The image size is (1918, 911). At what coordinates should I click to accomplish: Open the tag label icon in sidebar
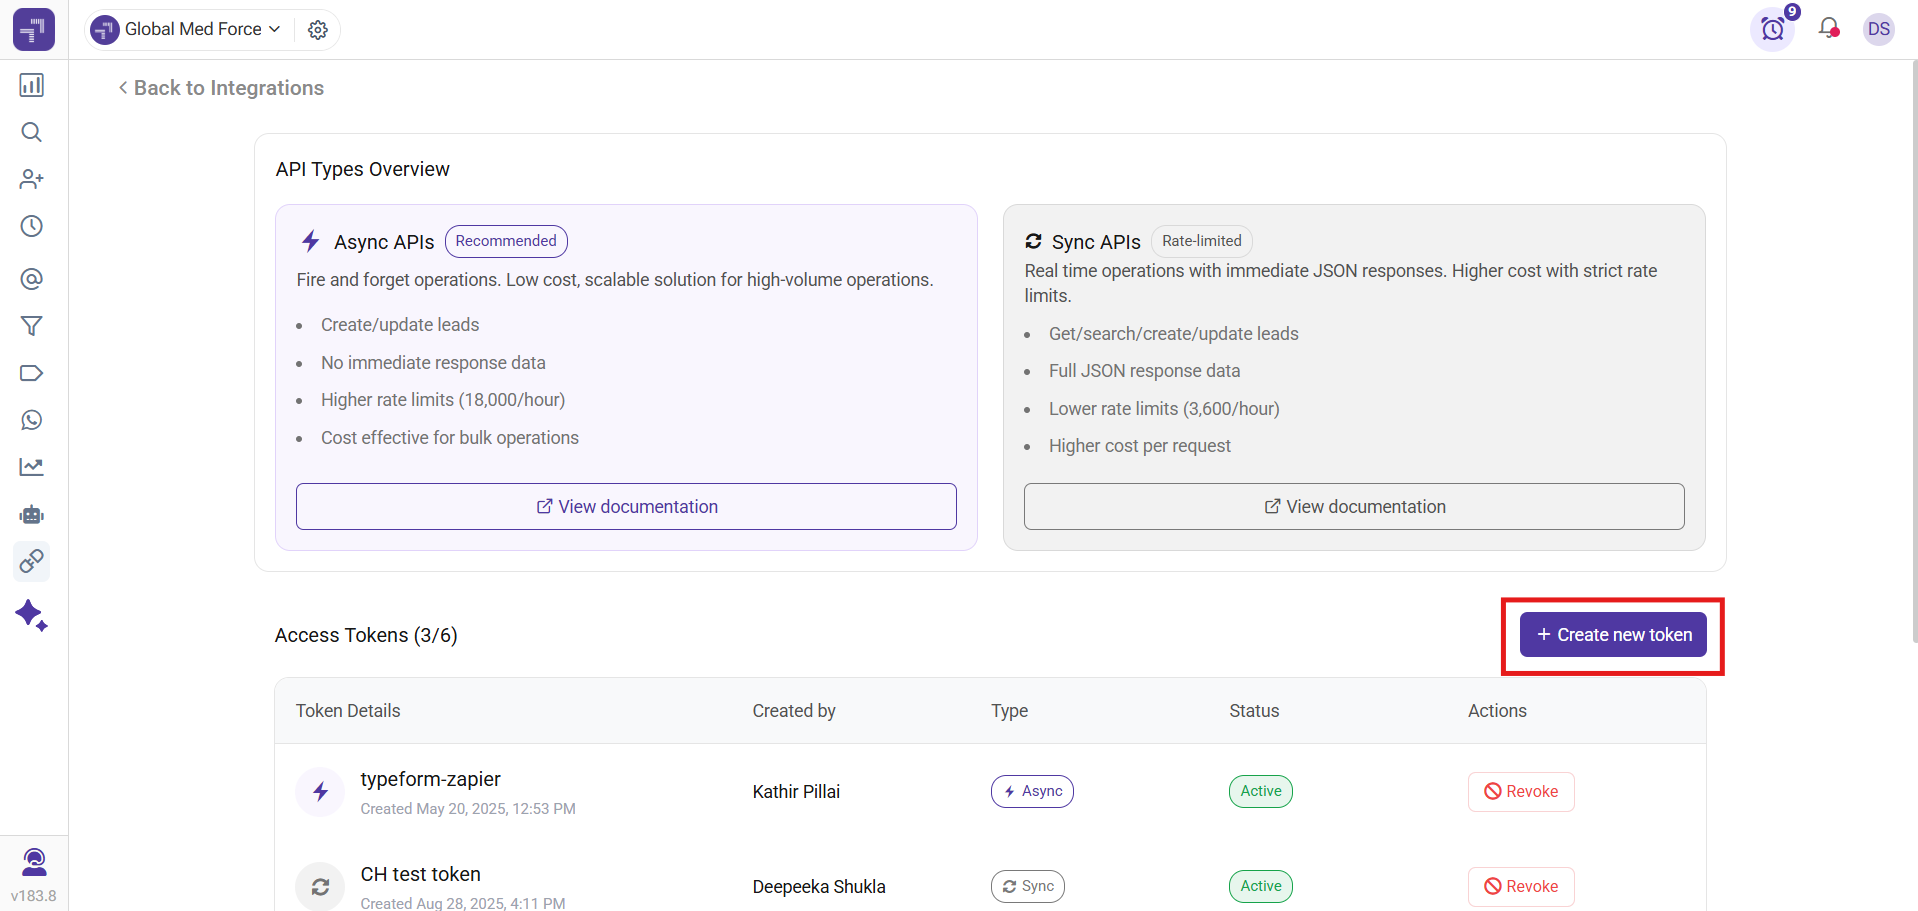32,373
